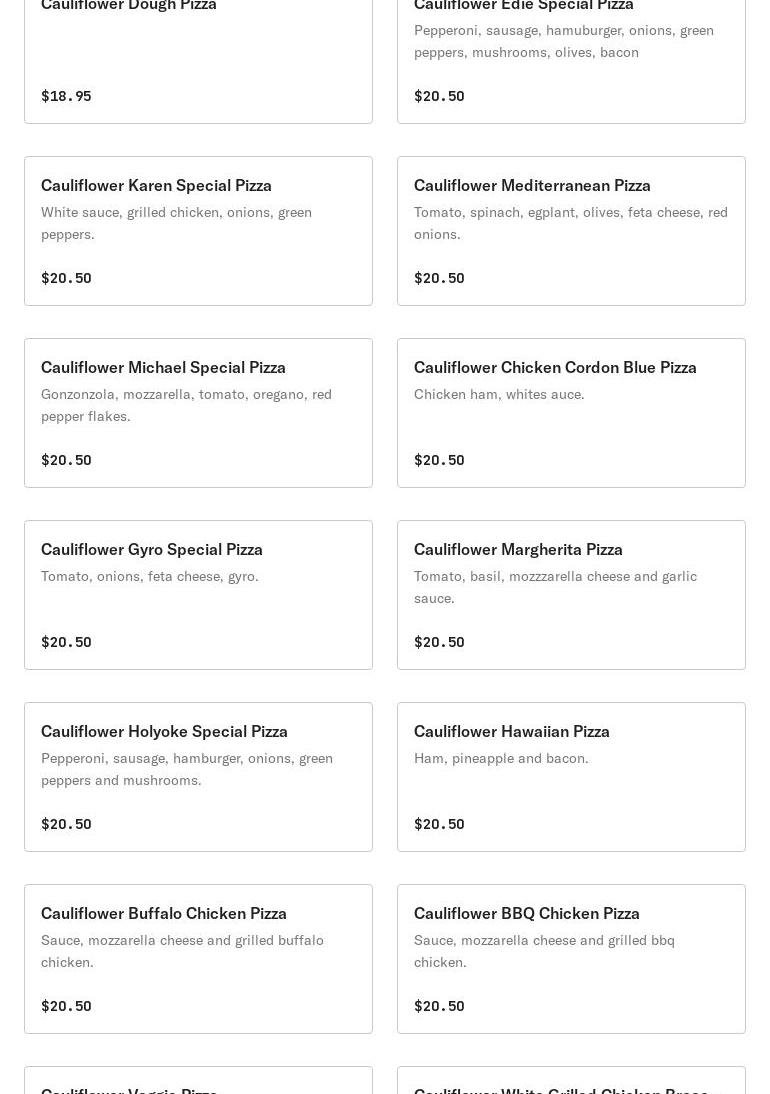The width and height of the screenshot is (770, 1094).
Task: Click the price under Cauliflower BBQ Chicken Pizza
Action: coord(439,1006)
